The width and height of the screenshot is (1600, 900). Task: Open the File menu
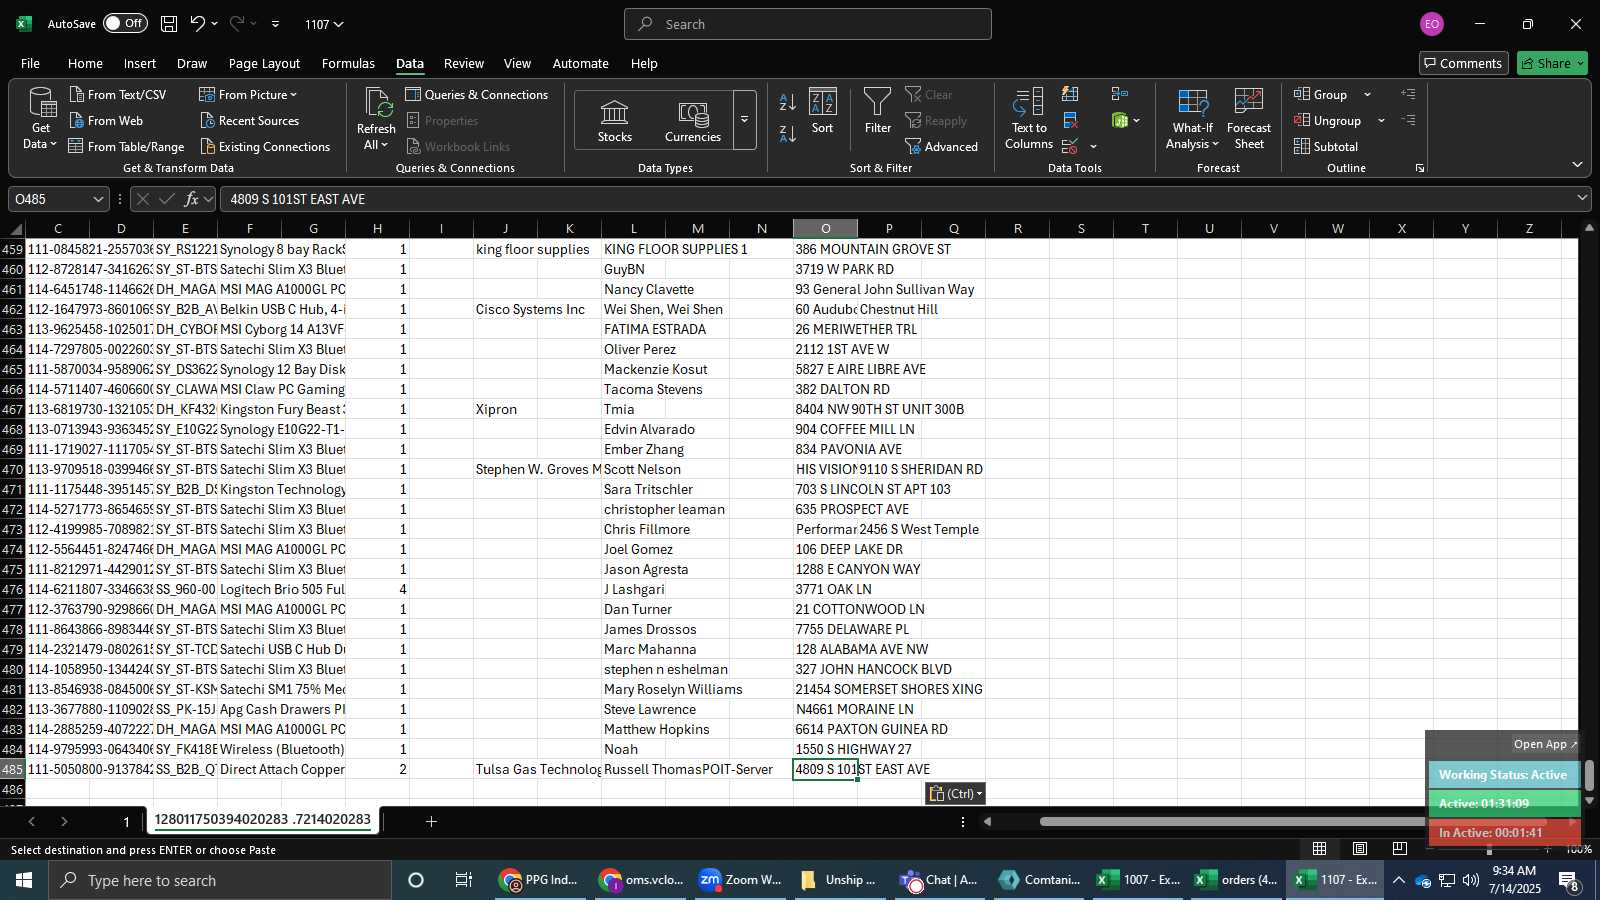(31, 63)
